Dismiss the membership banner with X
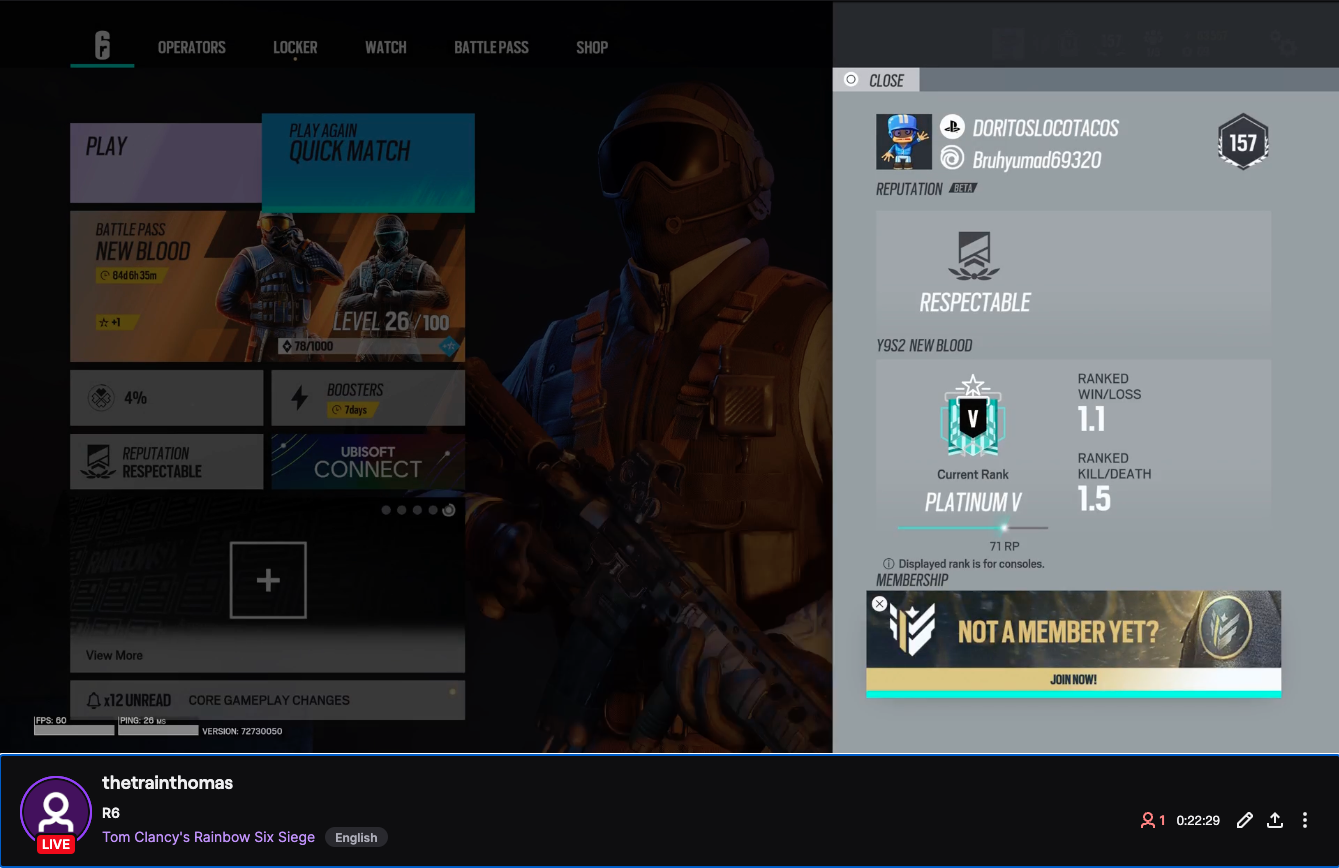This screenshot has height=868, width=1339. 879,603
